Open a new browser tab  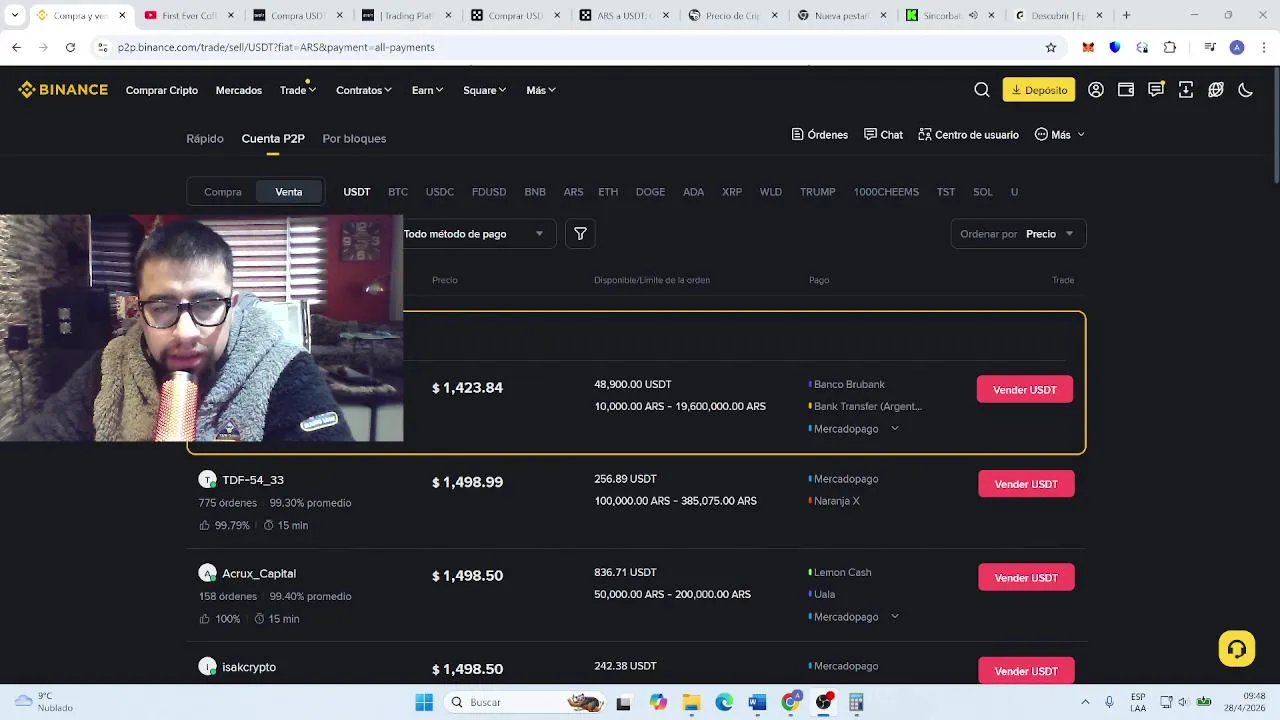pyautogui.click(x=1126, y=15)
